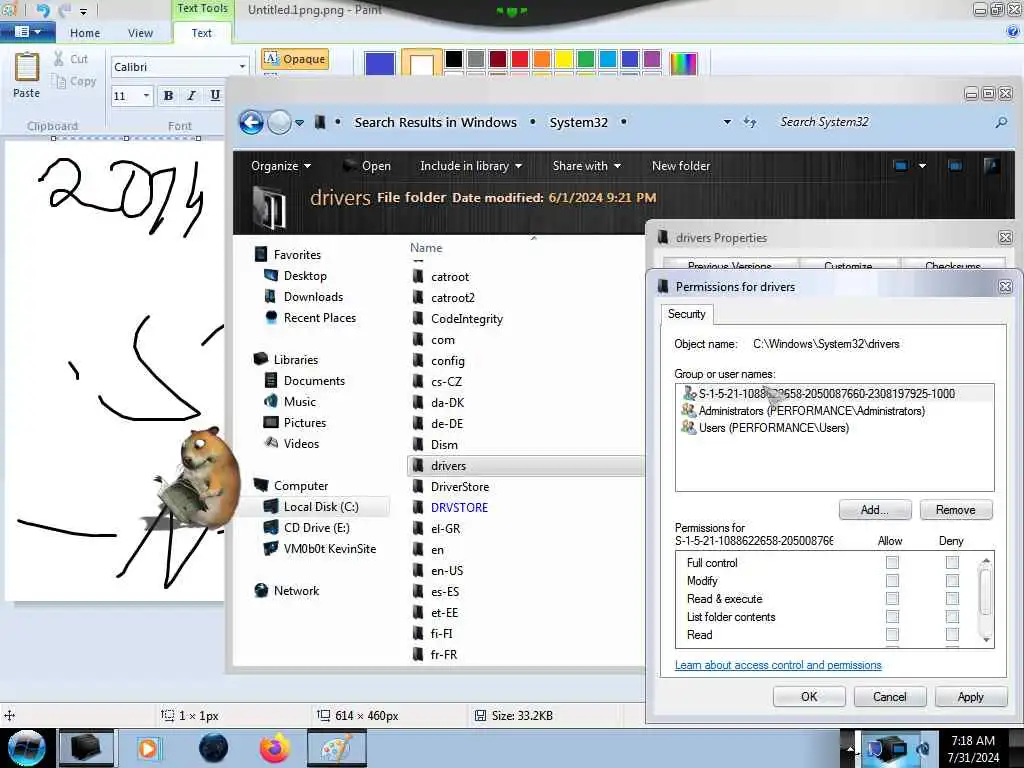This screenshot has width=1024, height=768.
Task: Open the Calibri font family dropdown
Action: [242, 67]
